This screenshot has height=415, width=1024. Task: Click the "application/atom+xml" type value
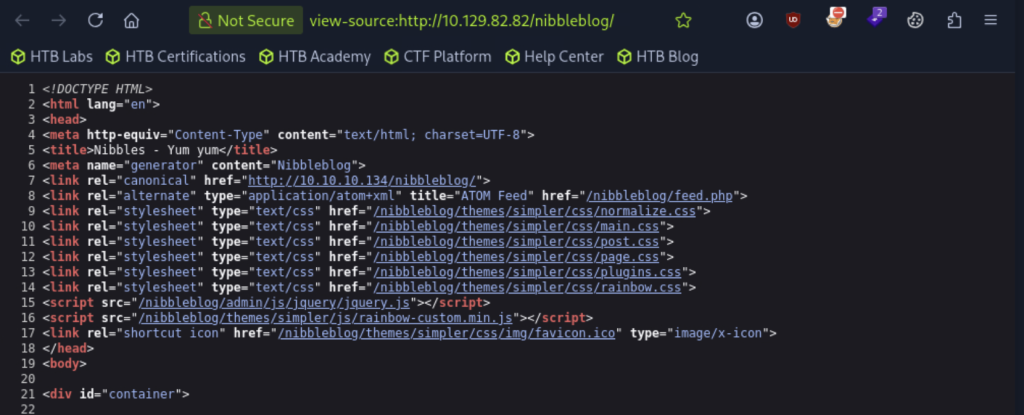pyautogui.click(x=321, y=195)
